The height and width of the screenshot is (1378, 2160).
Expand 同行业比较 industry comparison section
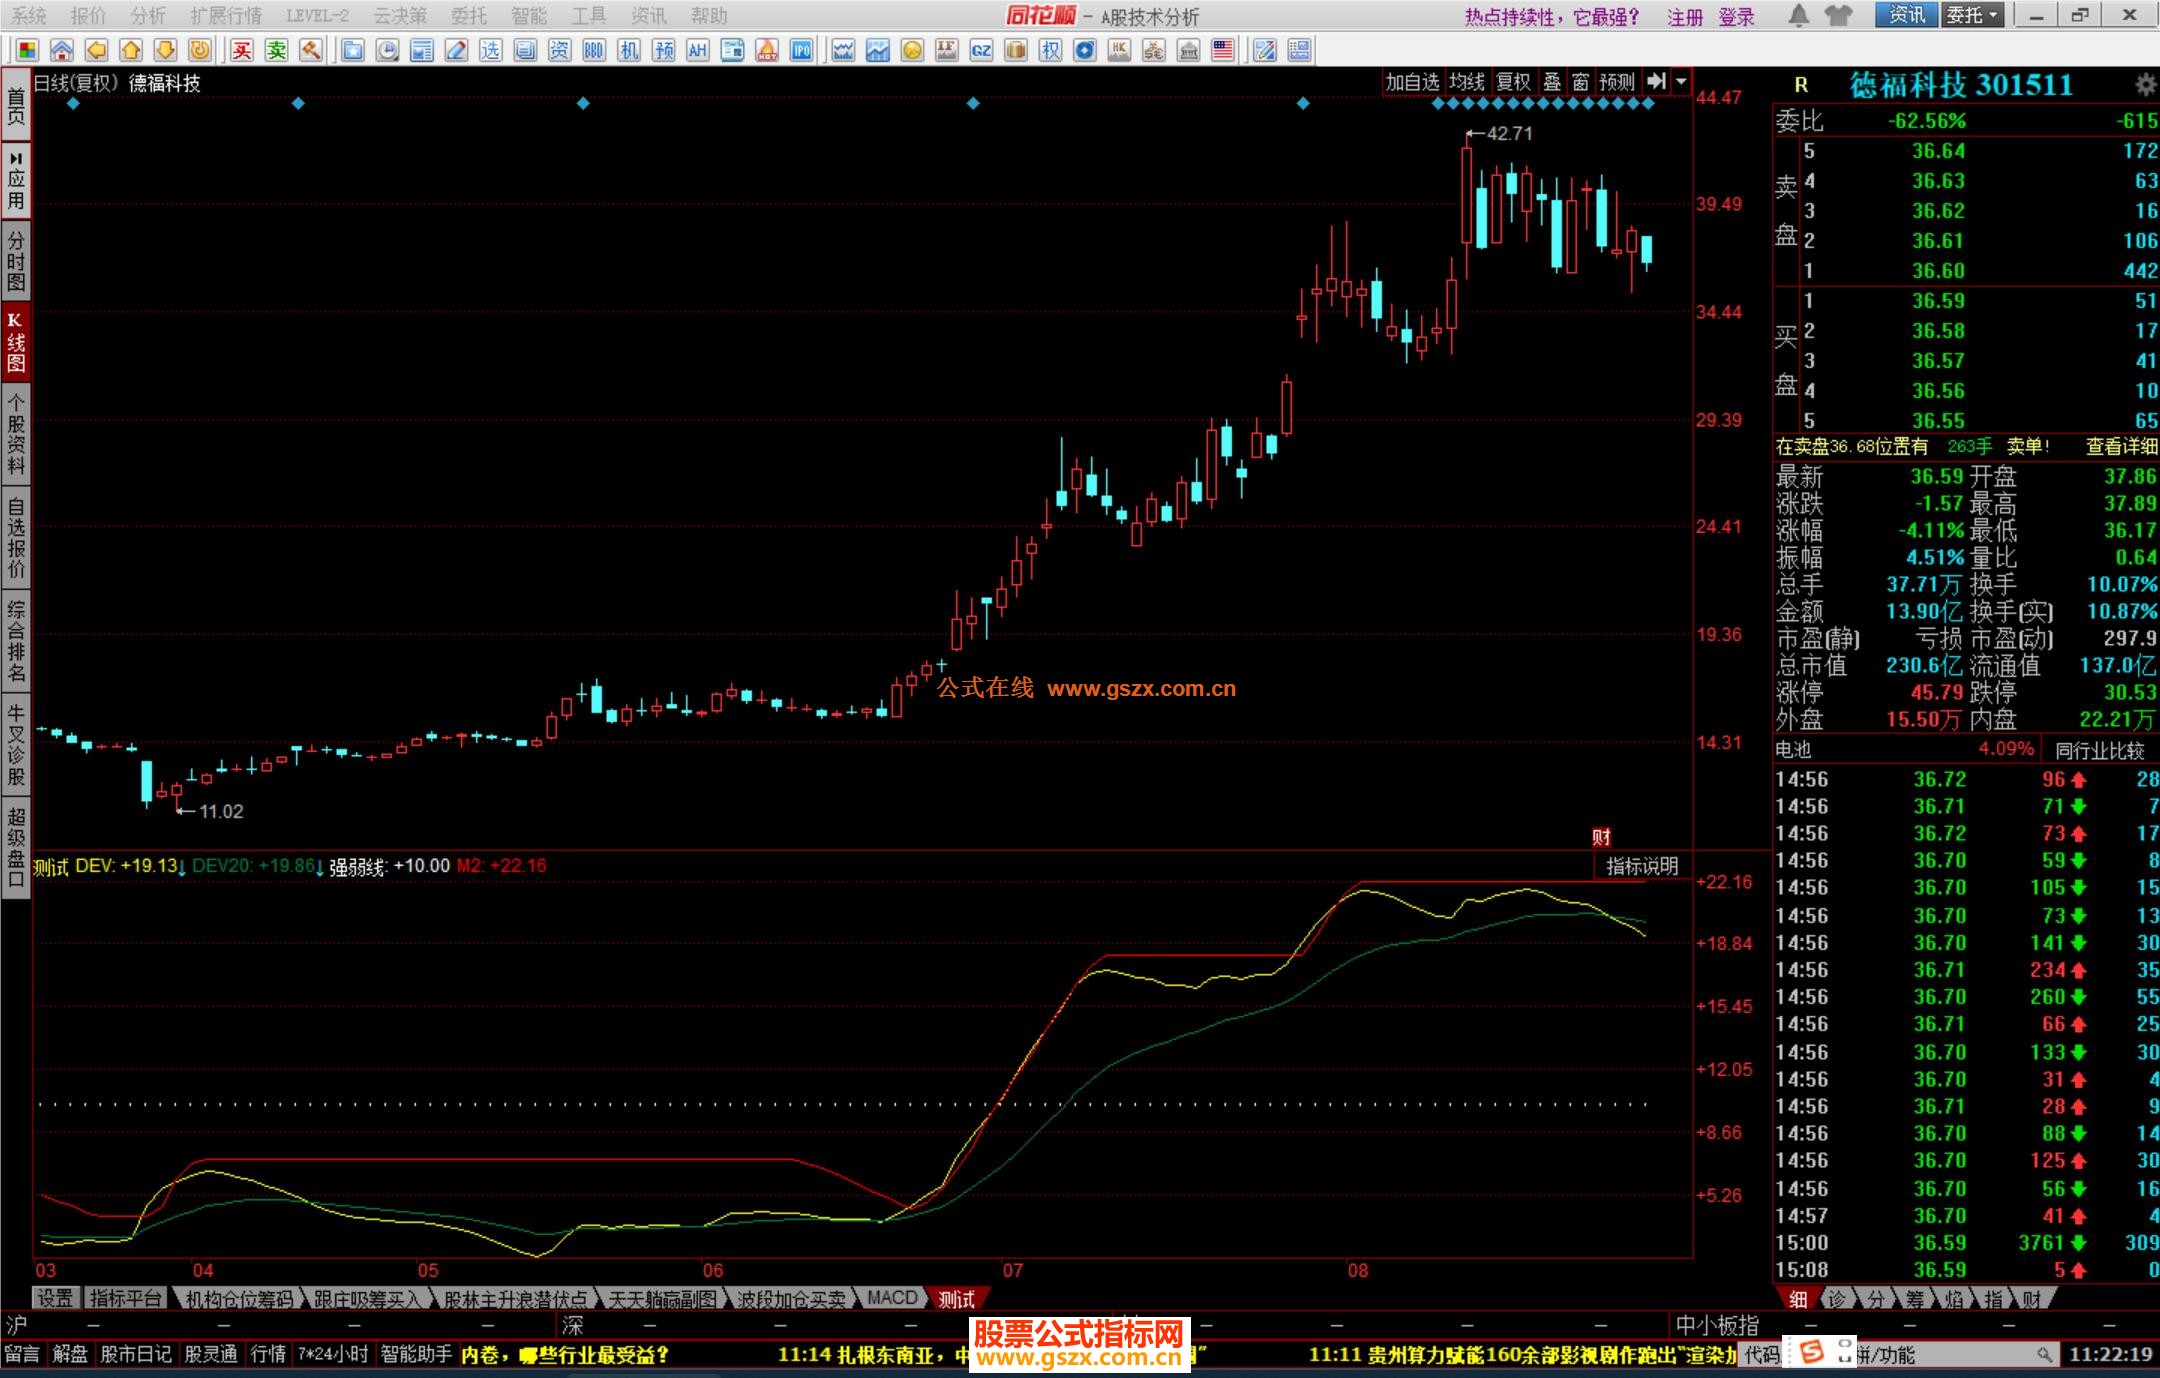pos(2100,750)
